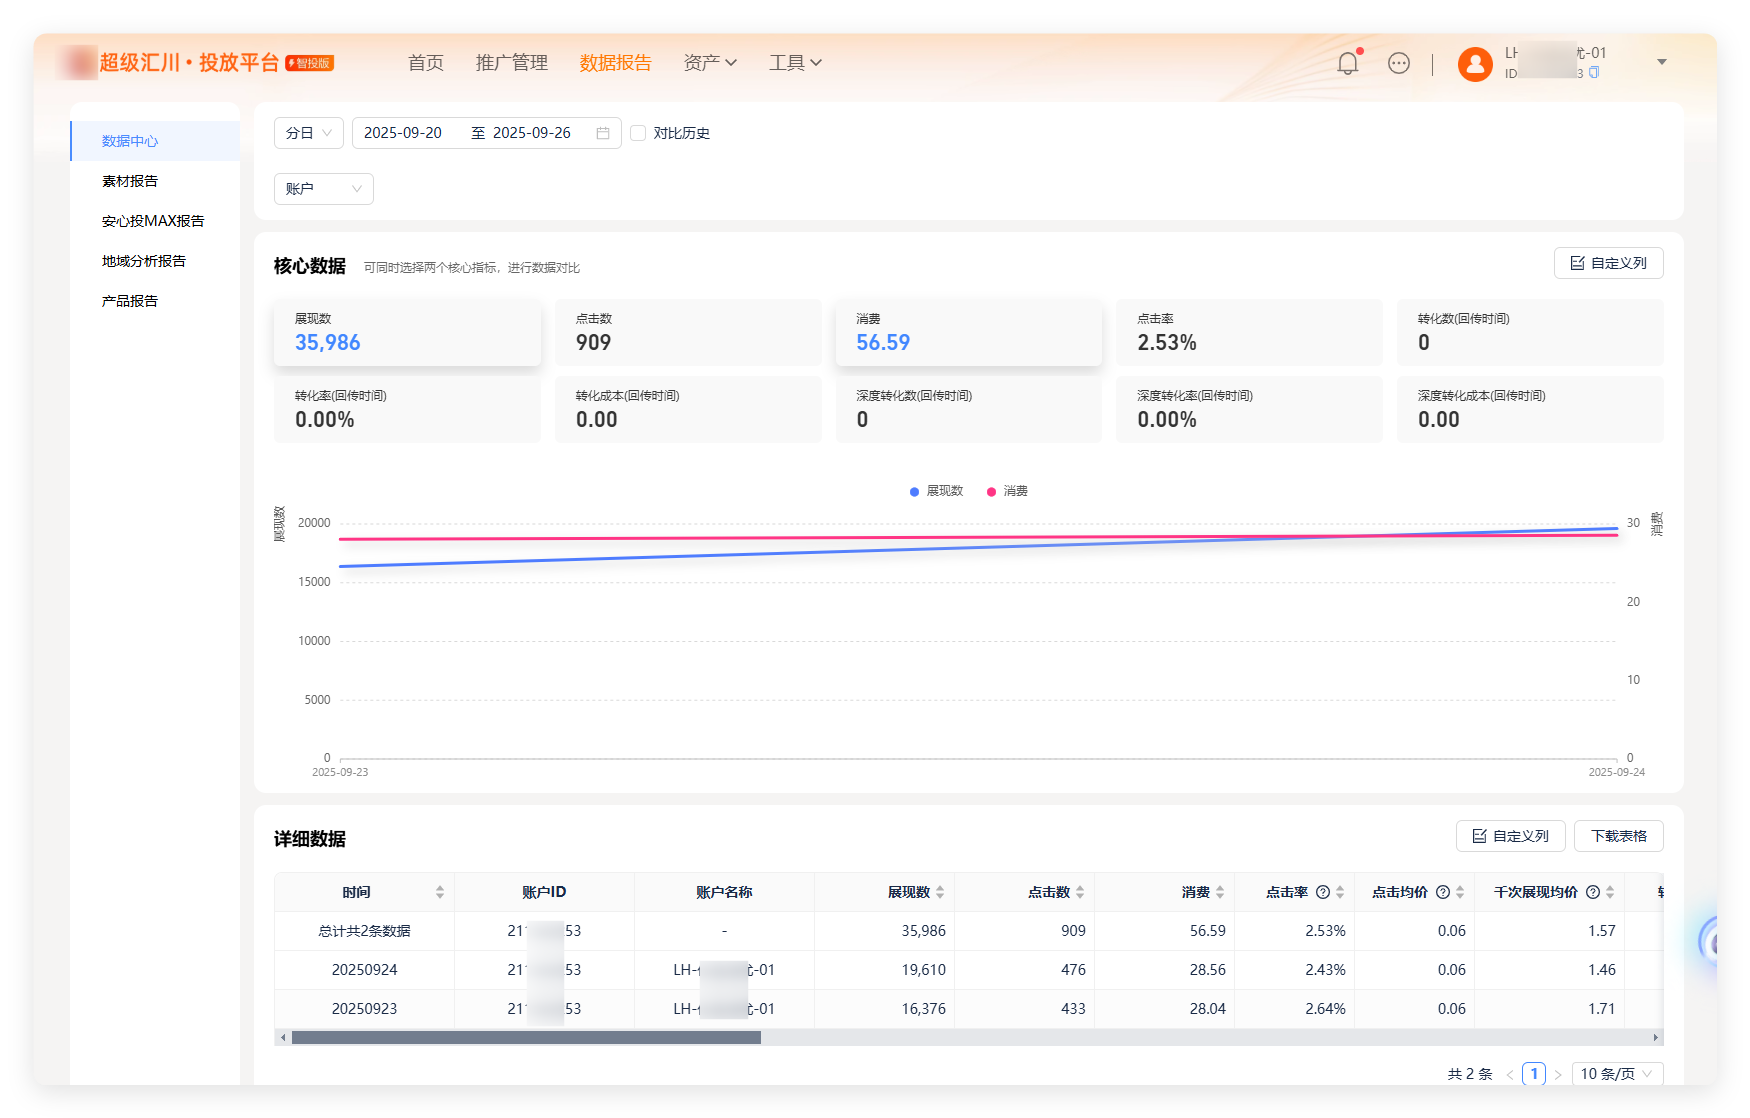Click the 下载表格 button
This screenshot has height=1118, width=1750.
pyautogui.click(x=1619, y=836)
